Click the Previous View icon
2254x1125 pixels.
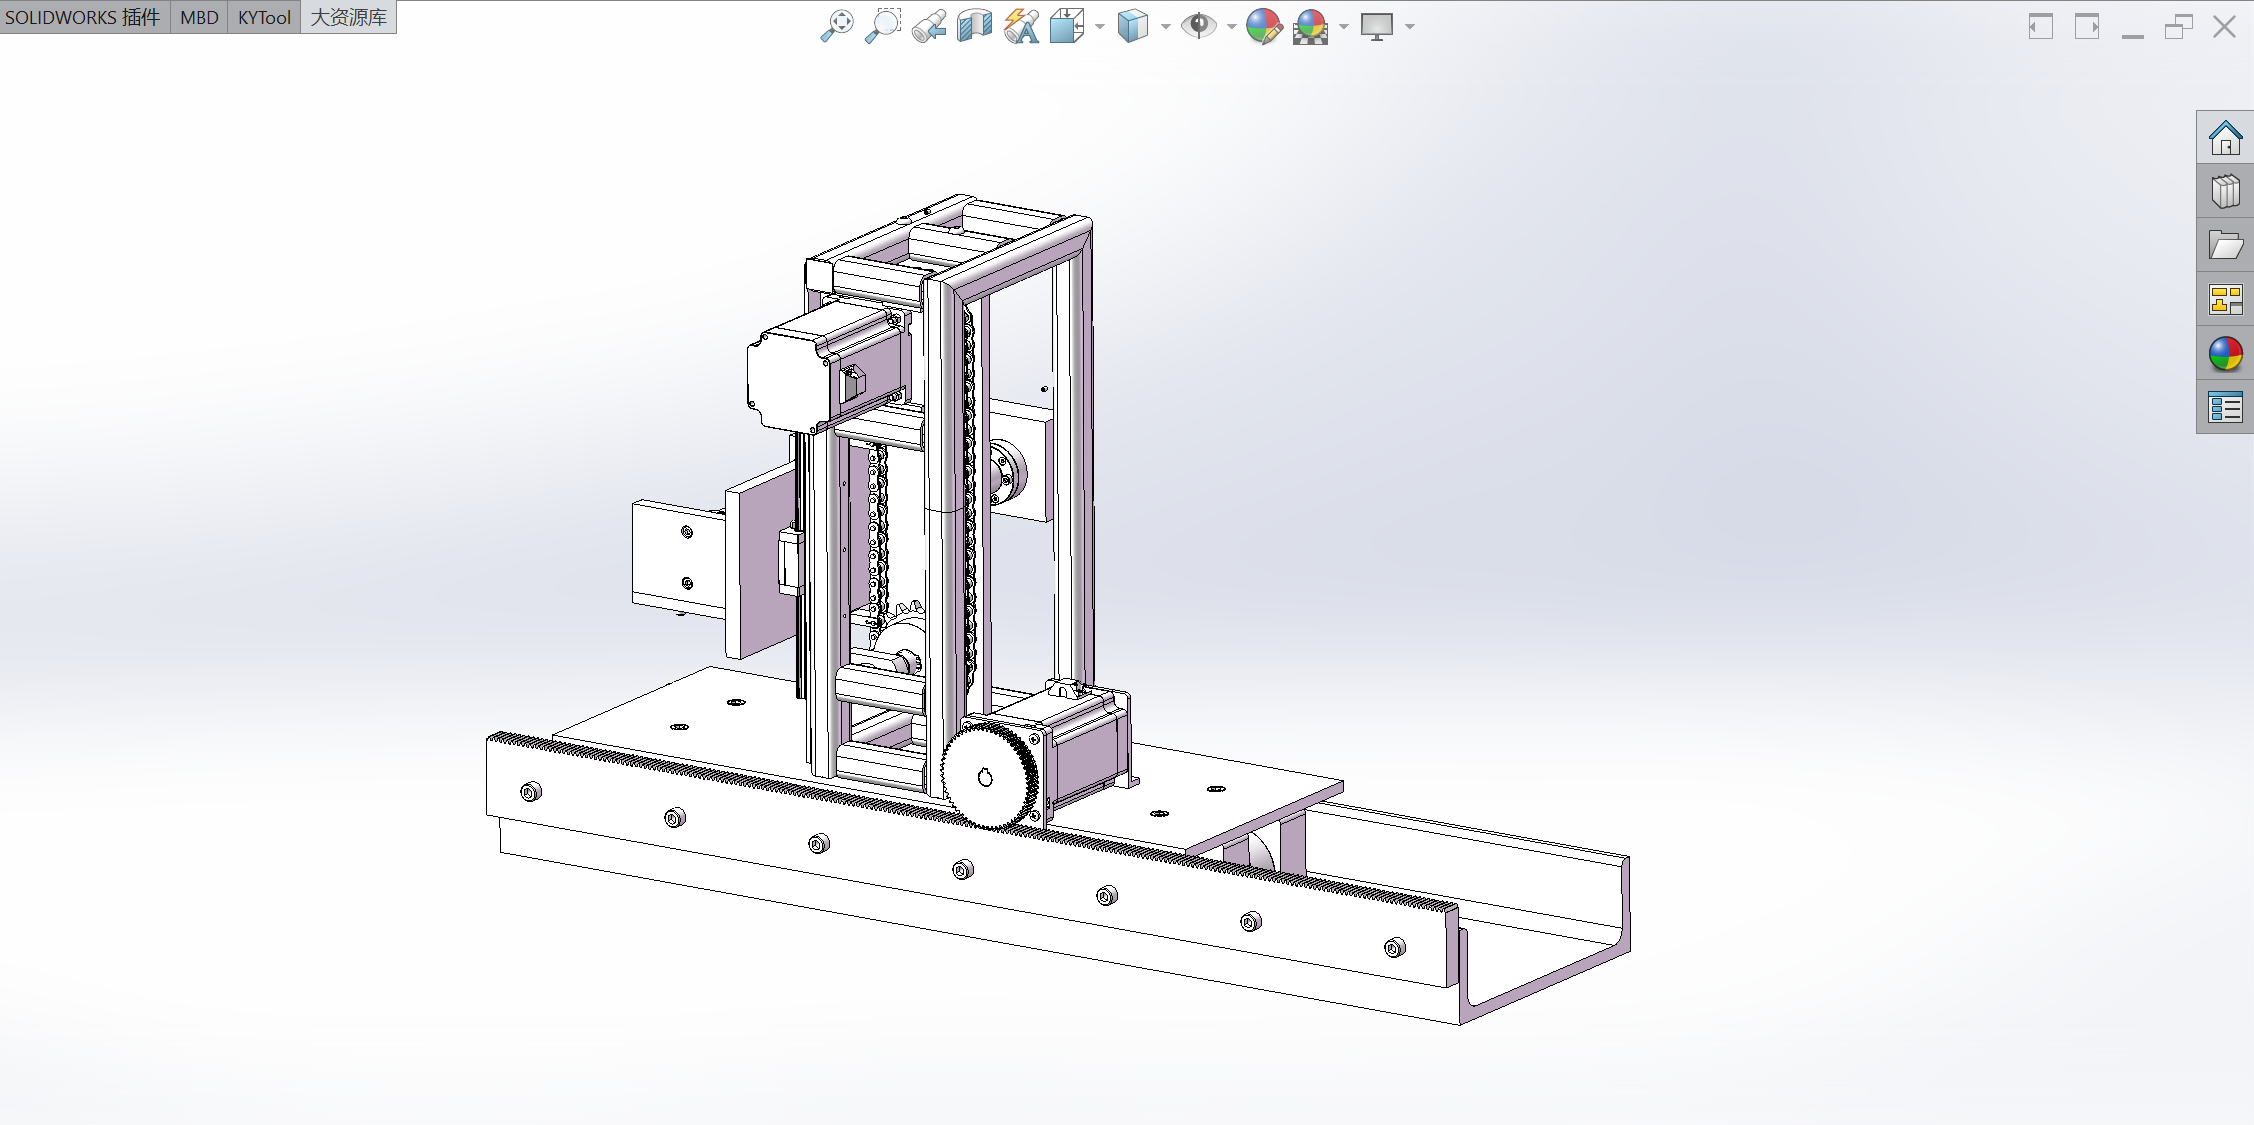coord(929,26)
